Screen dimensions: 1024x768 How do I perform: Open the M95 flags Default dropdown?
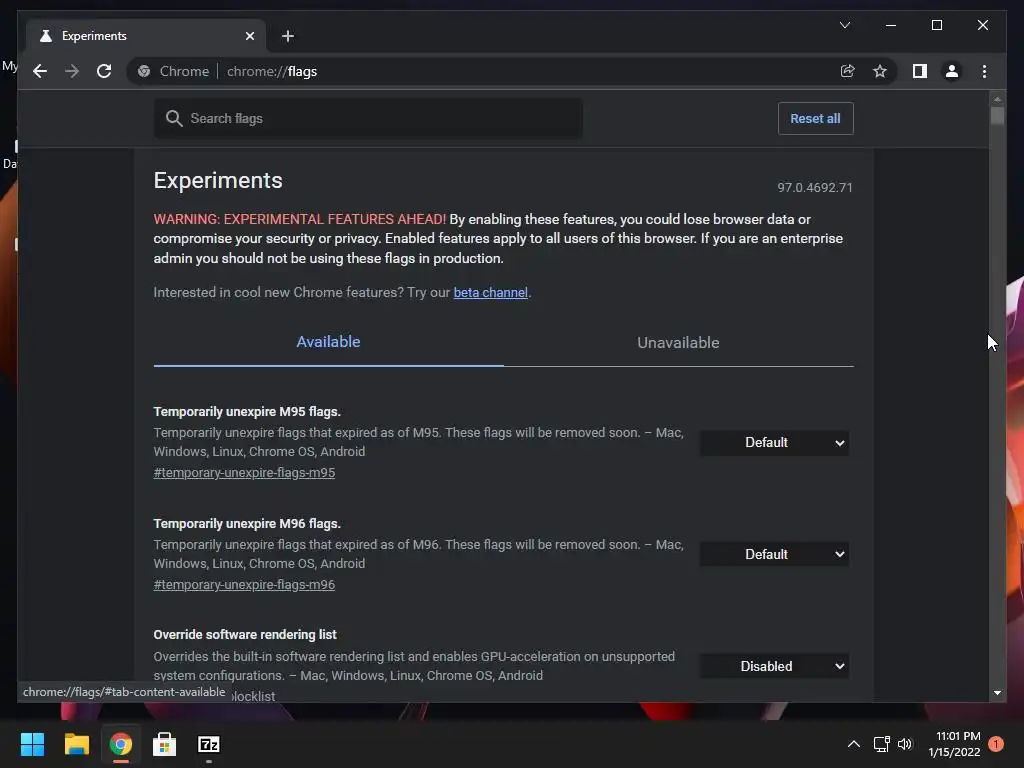click(x=774, y=443)
